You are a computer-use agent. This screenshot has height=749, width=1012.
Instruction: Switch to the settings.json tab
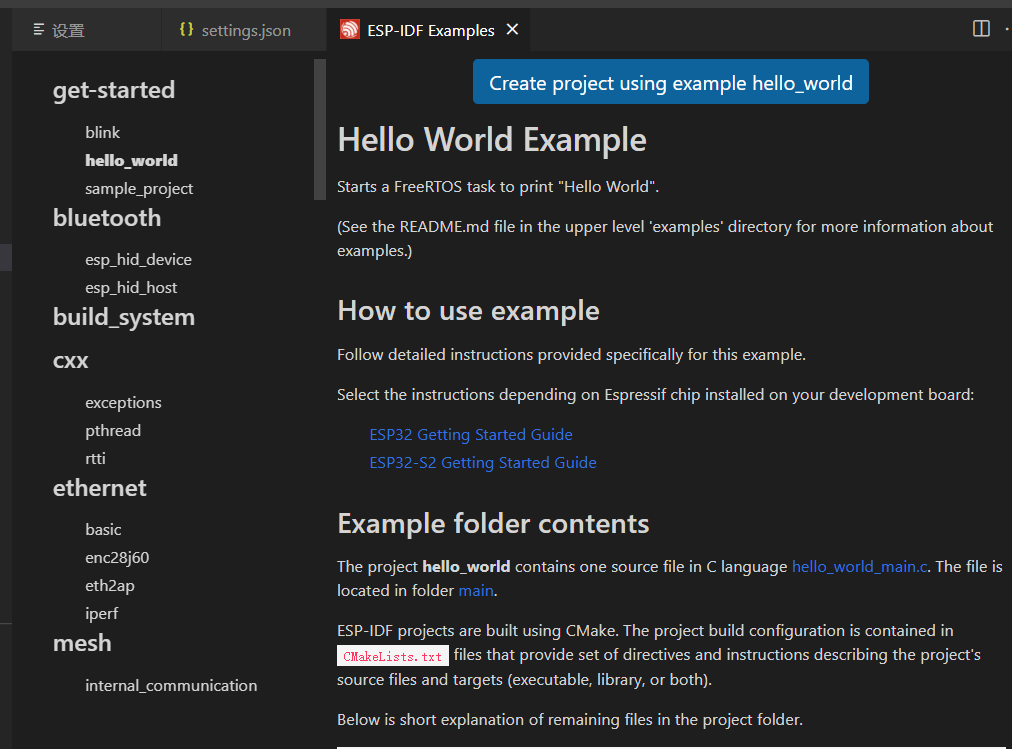244,30
